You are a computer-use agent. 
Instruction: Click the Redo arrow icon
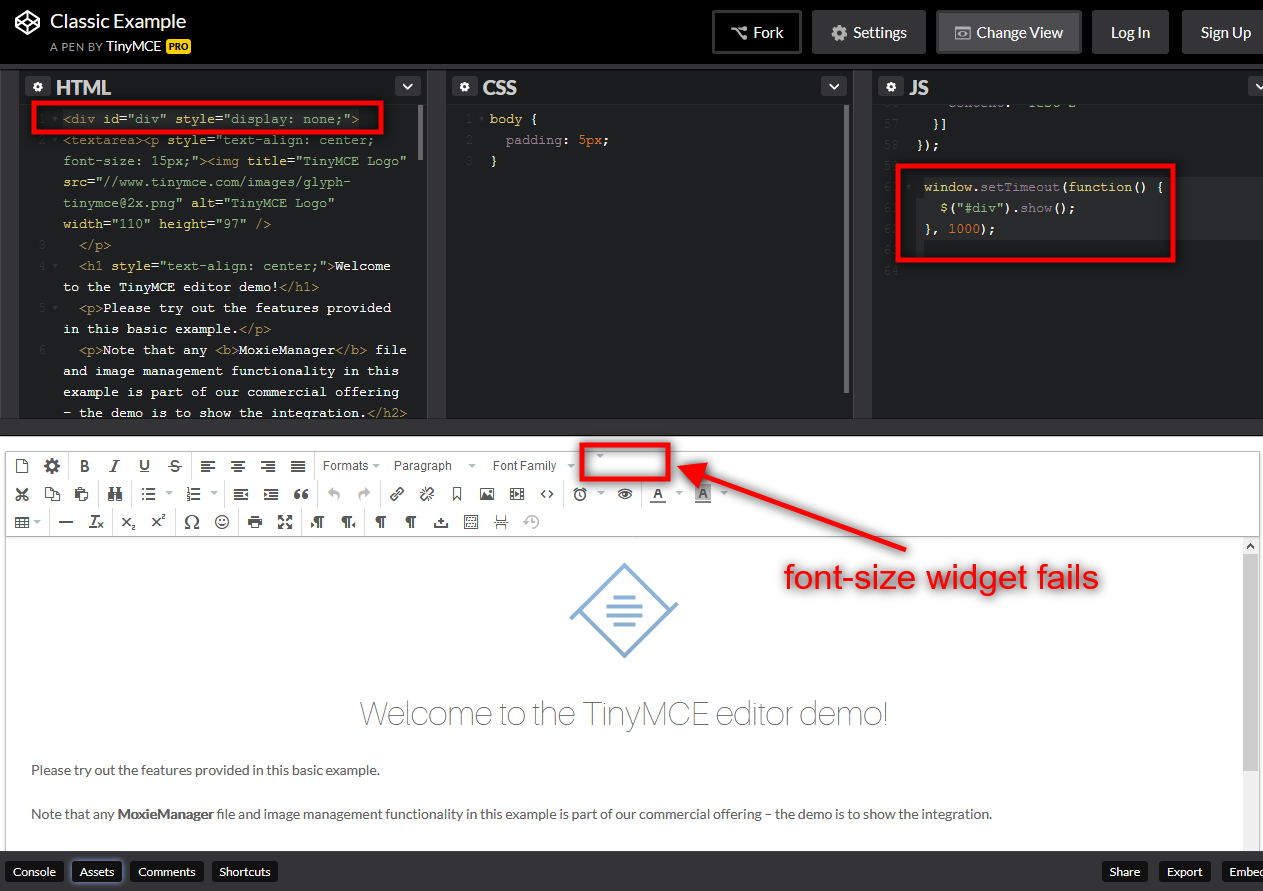click(x=364, y=494)
